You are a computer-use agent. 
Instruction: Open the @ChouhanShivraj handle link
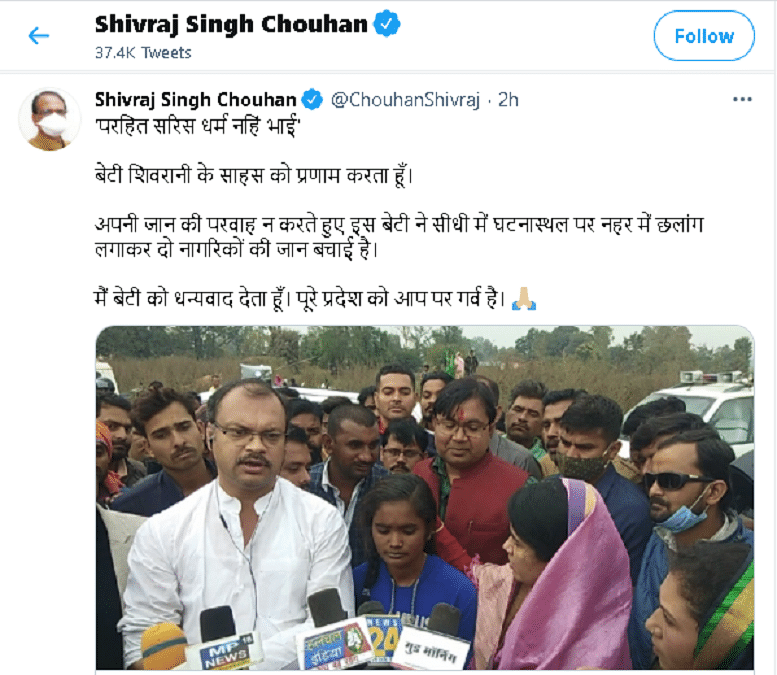[405, 100]
